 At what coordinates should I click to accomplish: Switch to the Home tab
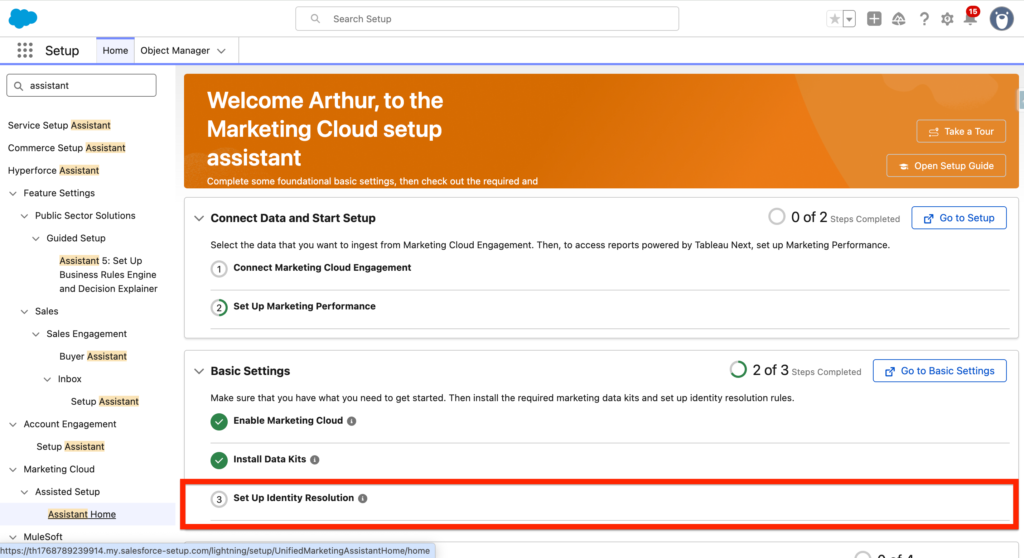[115, 51]
